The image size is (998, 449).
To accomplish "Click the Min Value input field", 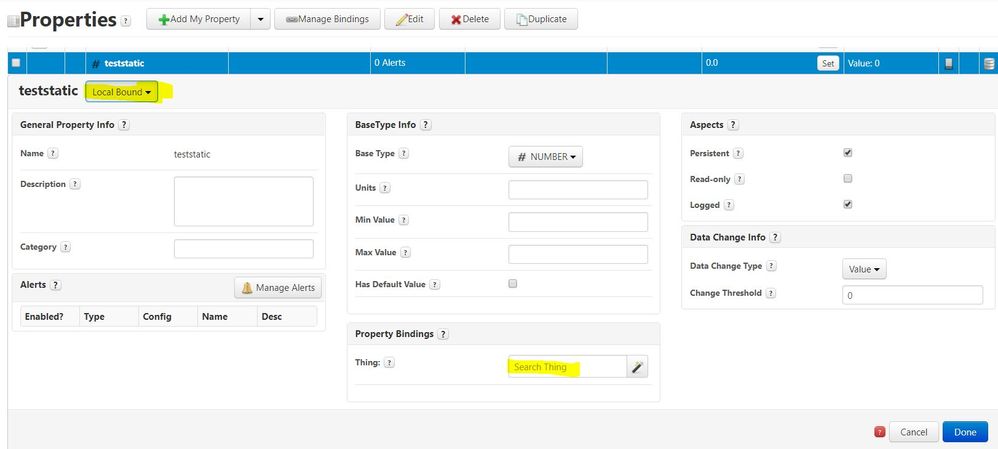I will coord(578,222).
